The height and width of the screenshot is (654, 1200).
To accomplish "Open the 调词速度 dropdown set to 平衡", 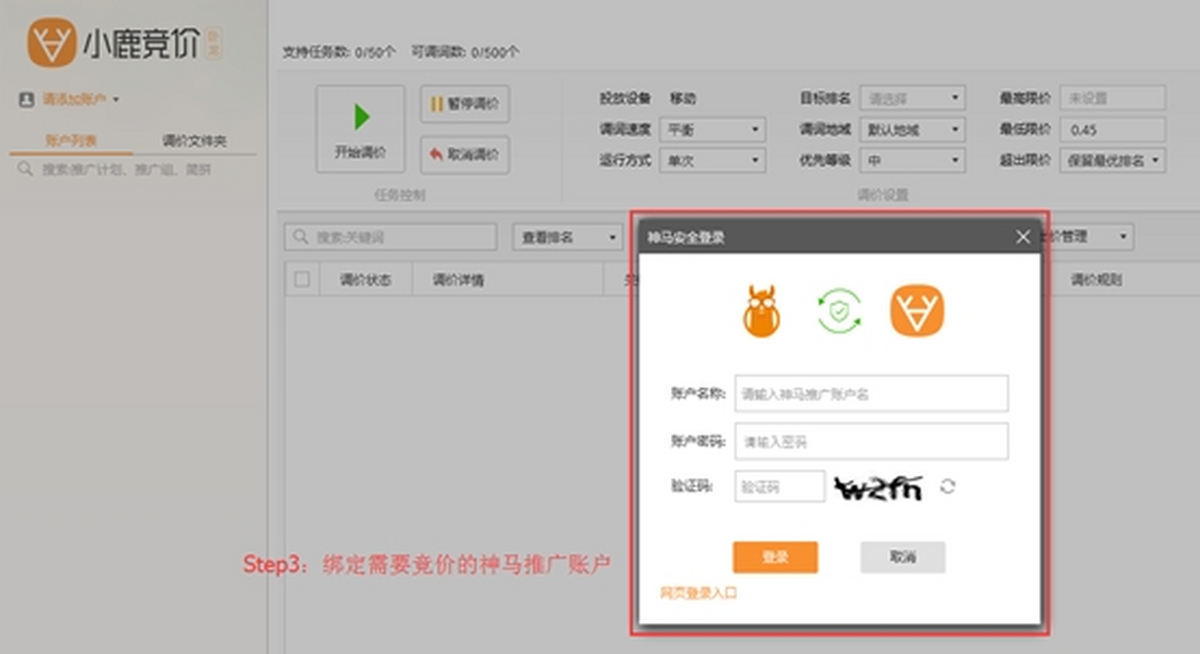I will (x=712, y=129).
